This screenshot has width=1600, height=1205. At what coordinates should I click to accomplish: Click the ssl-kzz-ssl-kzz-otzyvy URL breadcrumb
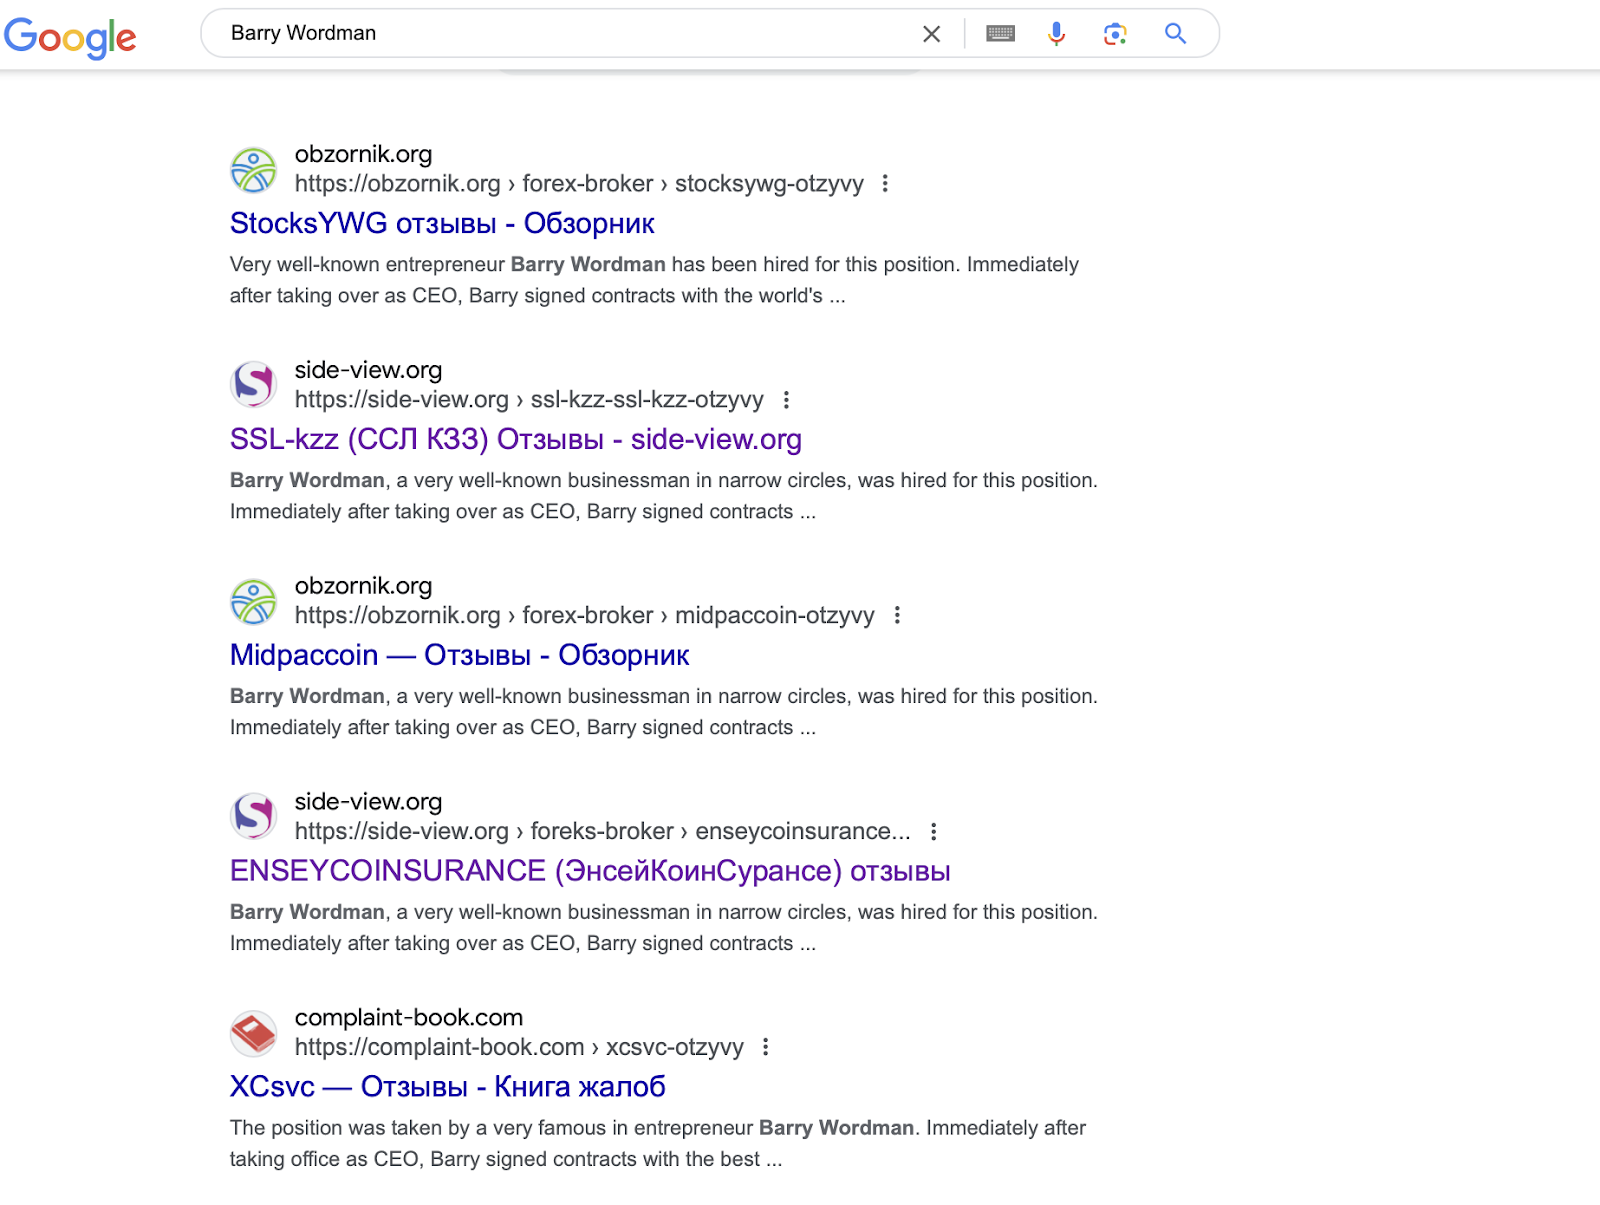click(529, 400)
